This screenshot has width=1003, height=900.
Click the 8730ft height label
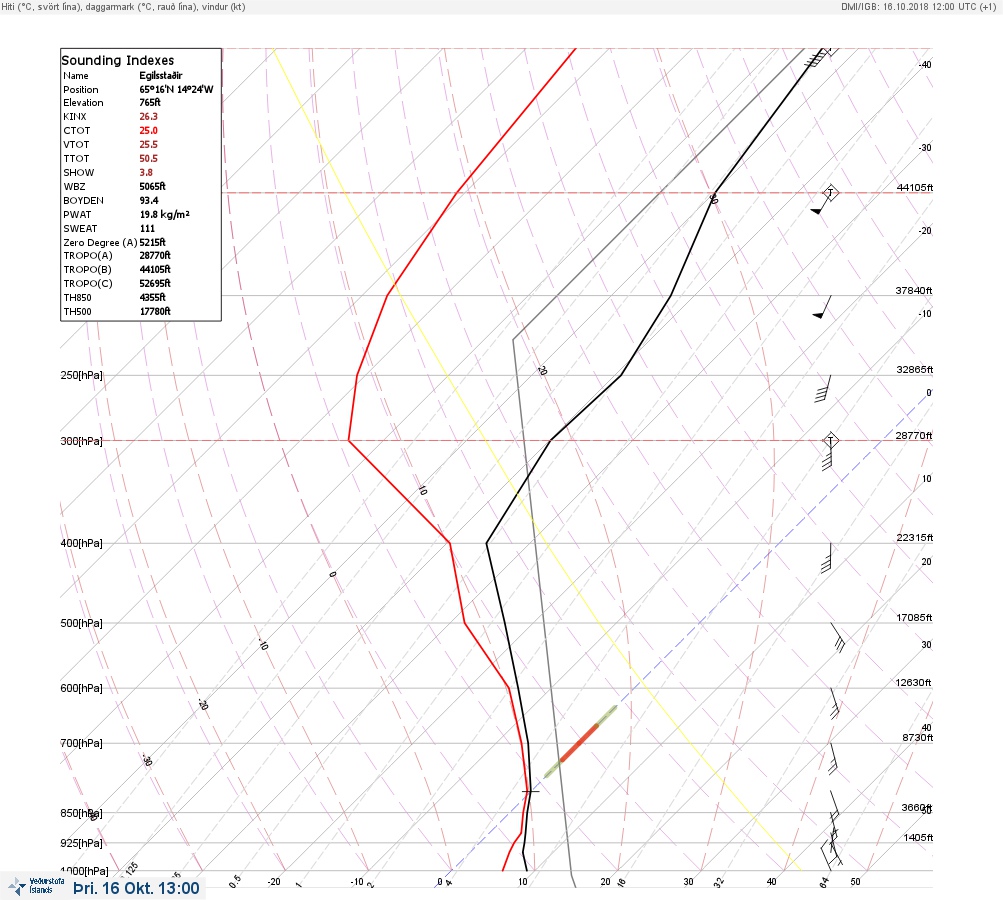(x=918, y=738)
